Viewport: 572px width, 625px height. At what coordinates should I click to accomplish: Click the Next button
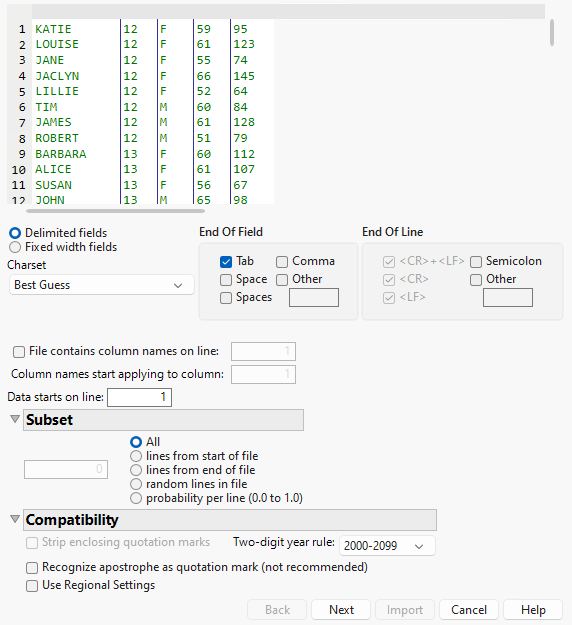(341, 610)
